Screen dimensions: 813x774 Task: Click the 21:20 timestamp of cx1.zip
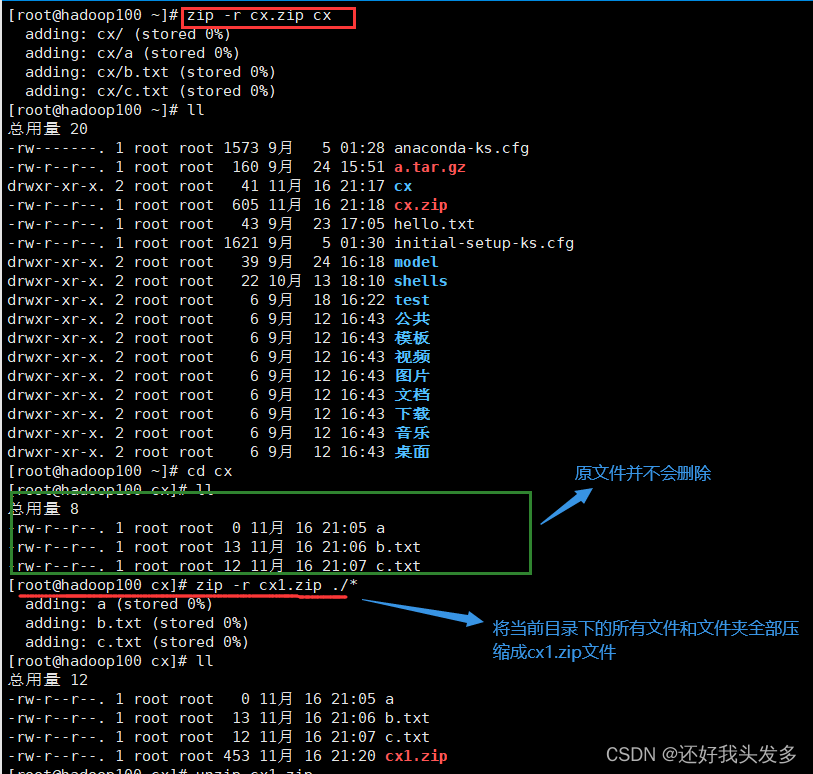[x=353, y=756]
